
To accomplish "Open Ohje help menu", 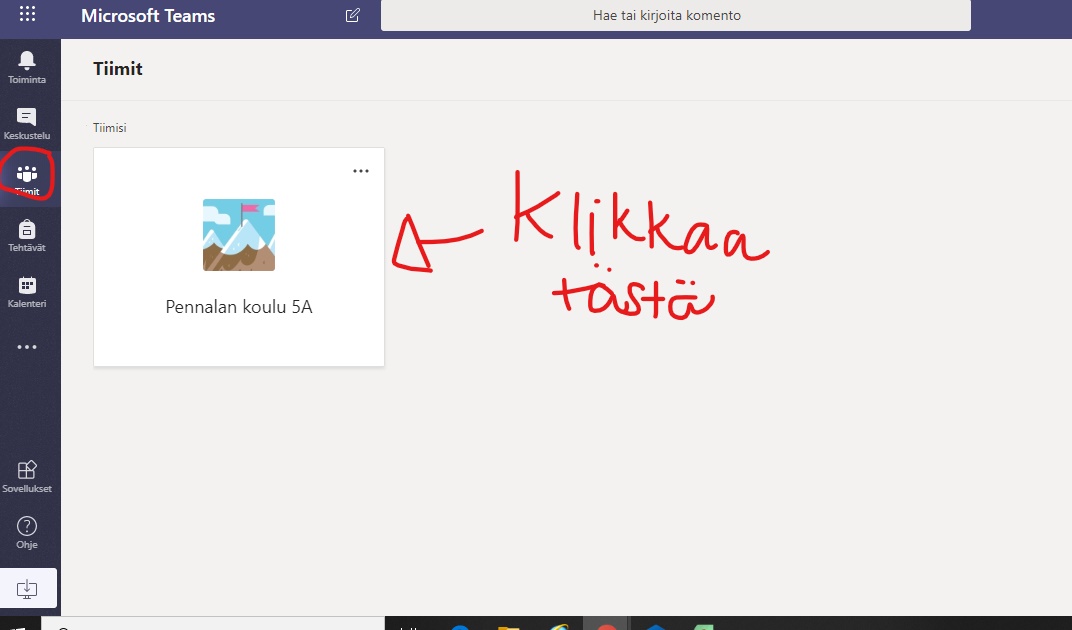I will pos(27,532).
